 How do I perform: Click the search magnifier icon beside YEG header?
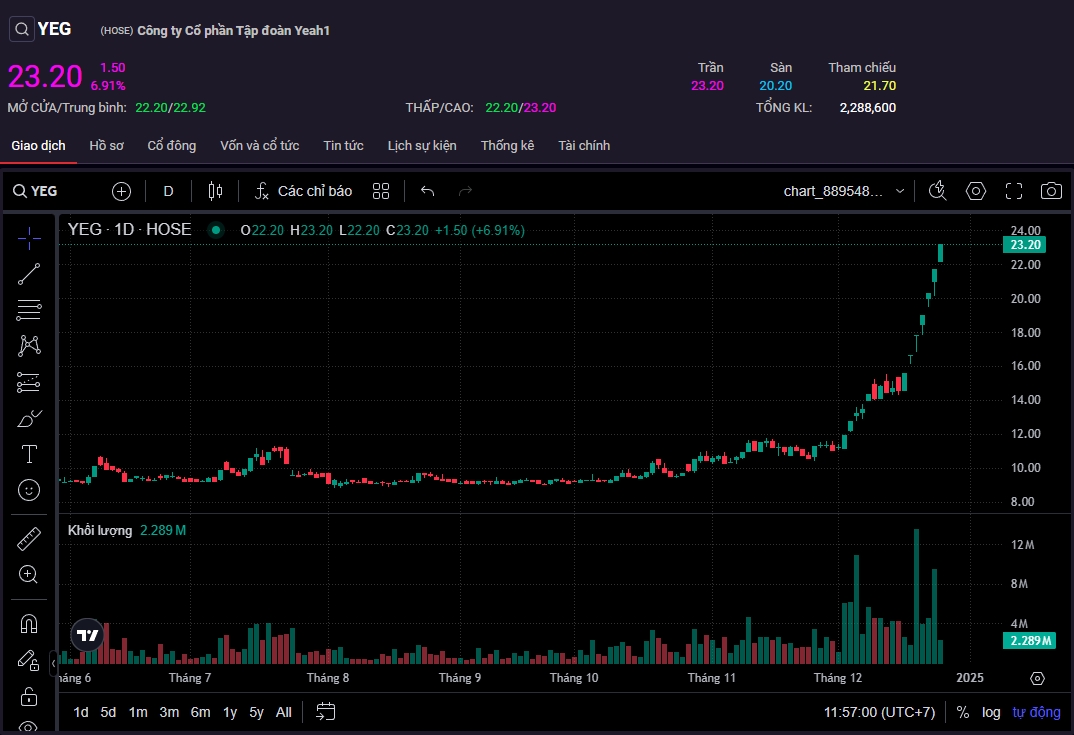pos(22,29)
